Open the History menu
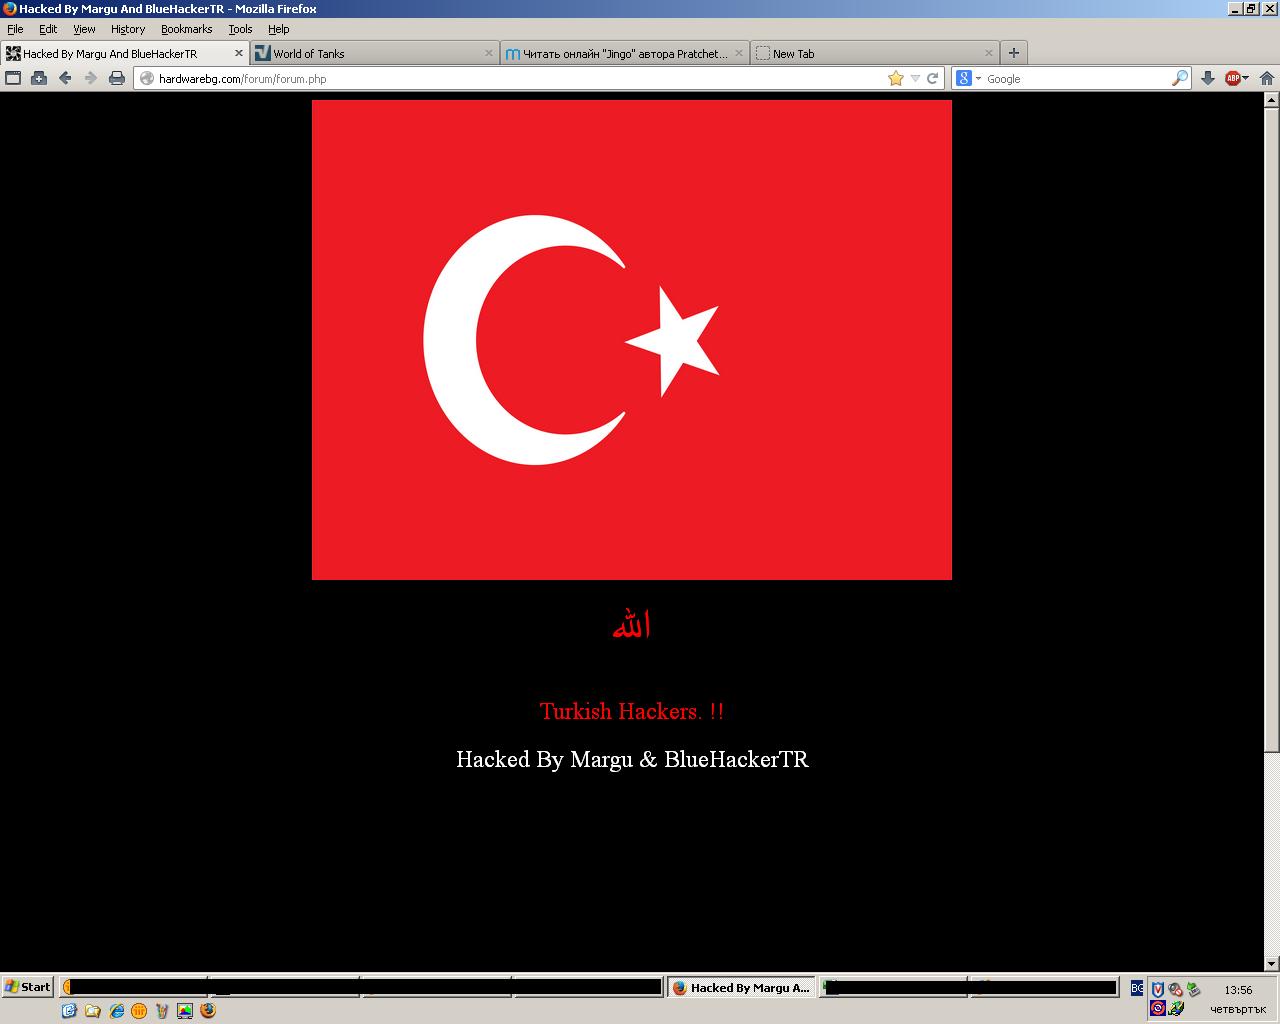Viewport: 1280px width, 1024px height. [x=127, y=29]
